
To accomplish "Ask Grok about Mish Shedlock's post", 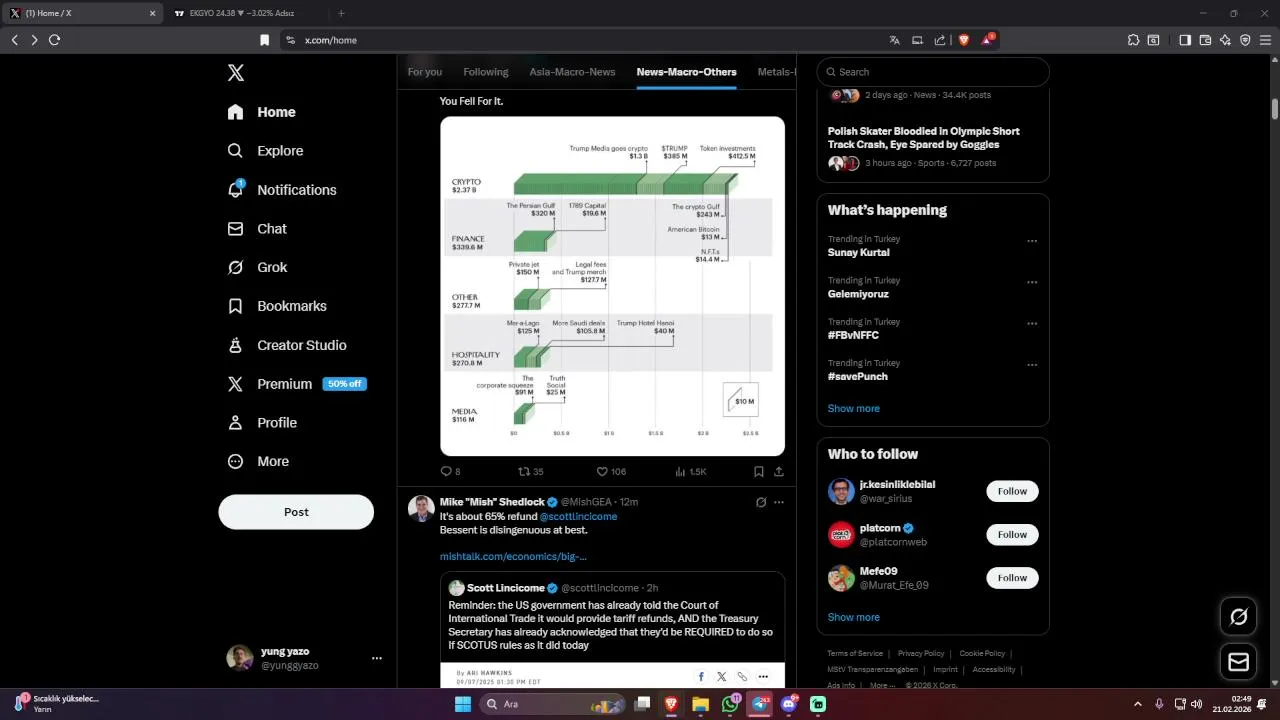I will pos(761,502).
